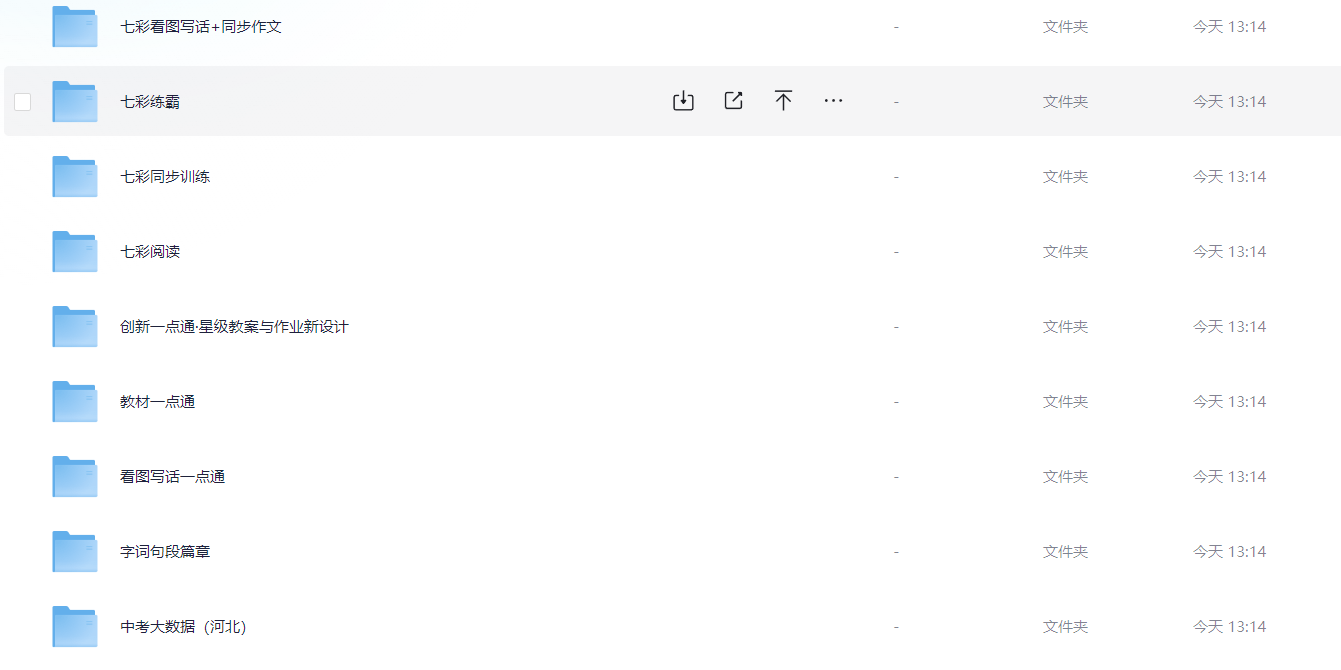The height and width of the screenshot is (670, 1341).
Task: Click the 文件夹 type cell of 七彩同步训练
Action: 1065,177
